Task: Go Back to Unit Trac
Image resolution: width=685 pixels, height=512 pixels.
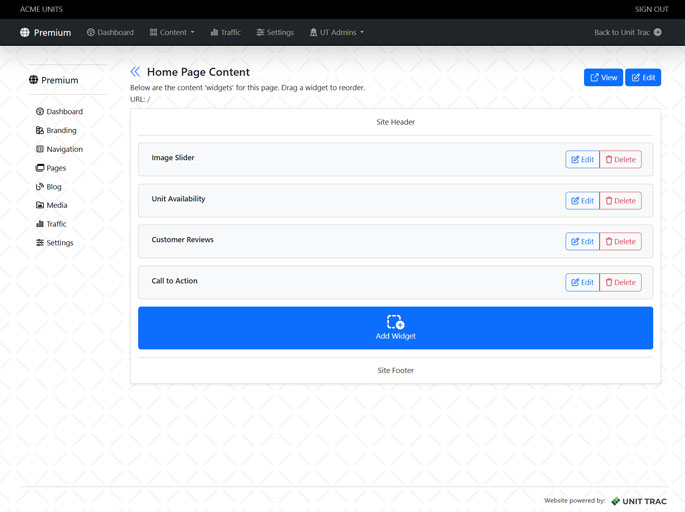Action: [627, 33]
